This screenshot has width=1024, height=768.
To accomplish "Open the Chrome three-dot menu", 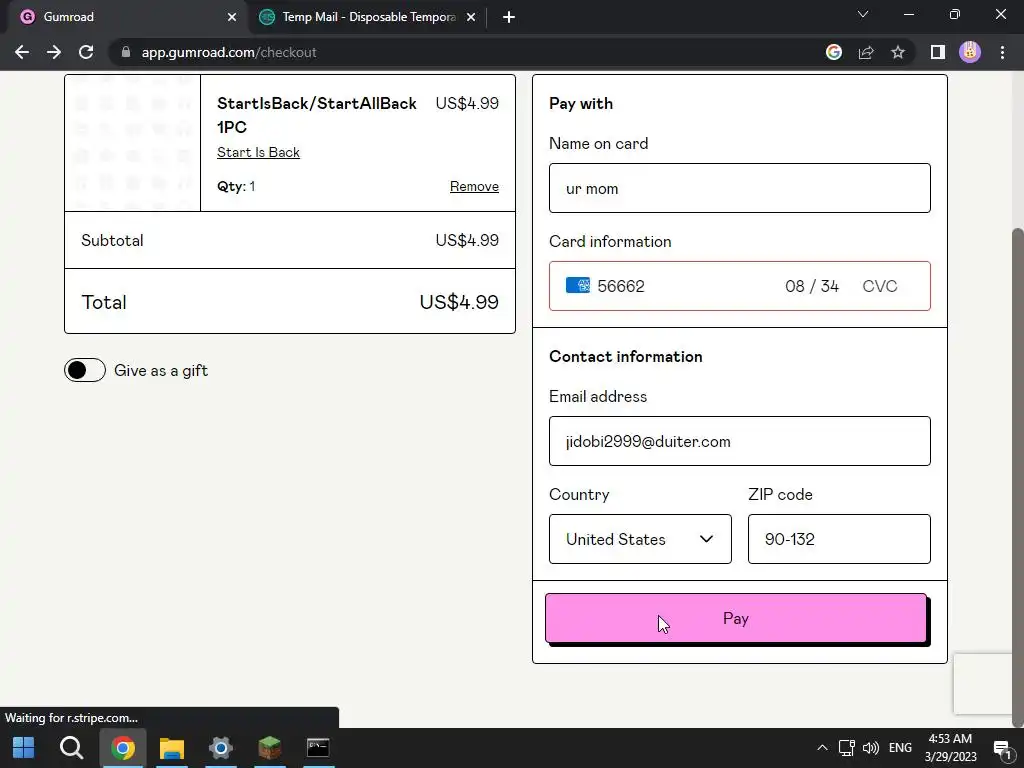I will 1002,52.
